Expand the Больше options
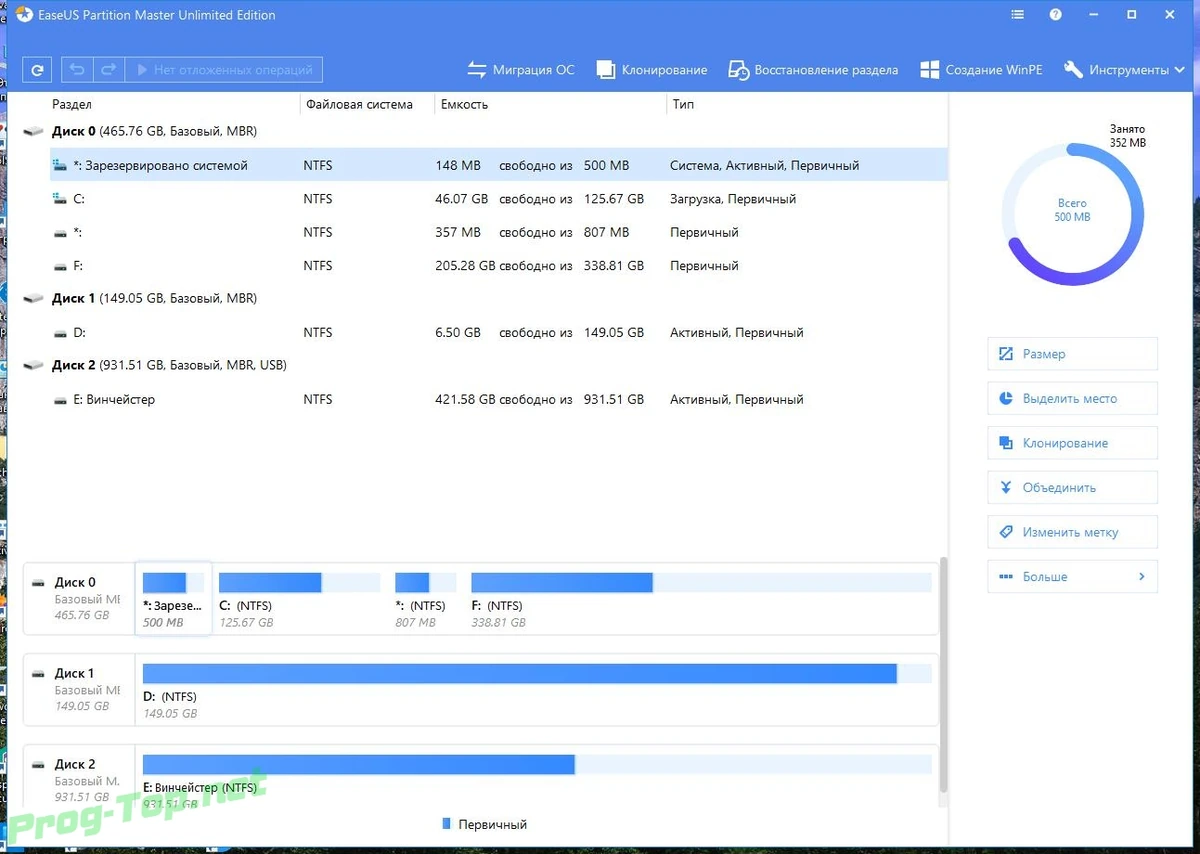1200x854 pixels. click(x=1072, y=577)
